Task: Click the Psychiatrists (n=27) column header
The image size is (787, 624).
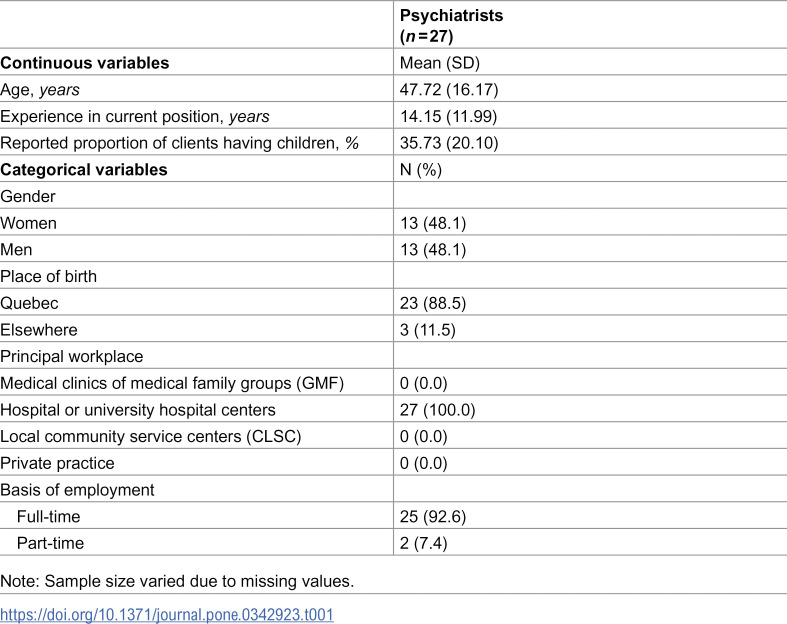Action: click(x=451, y=26)
